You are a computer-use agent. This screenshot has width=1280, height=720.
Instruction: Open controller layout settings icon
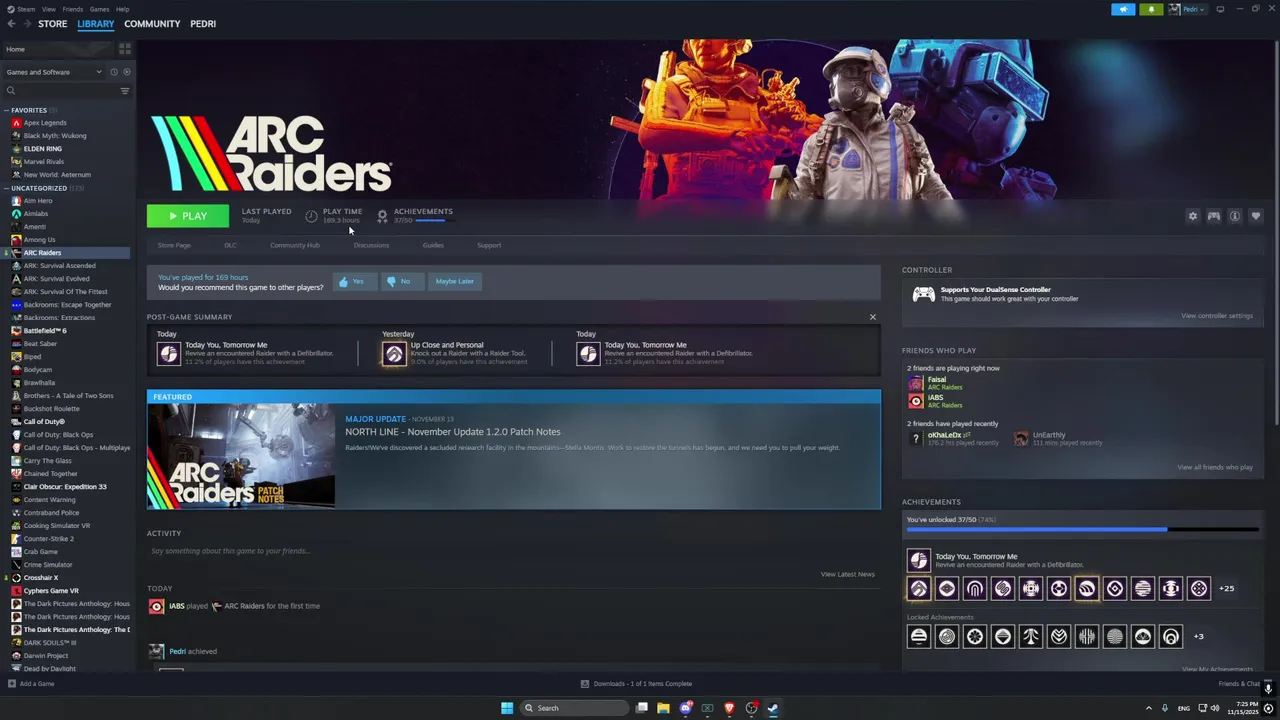tap(1213, 216)
